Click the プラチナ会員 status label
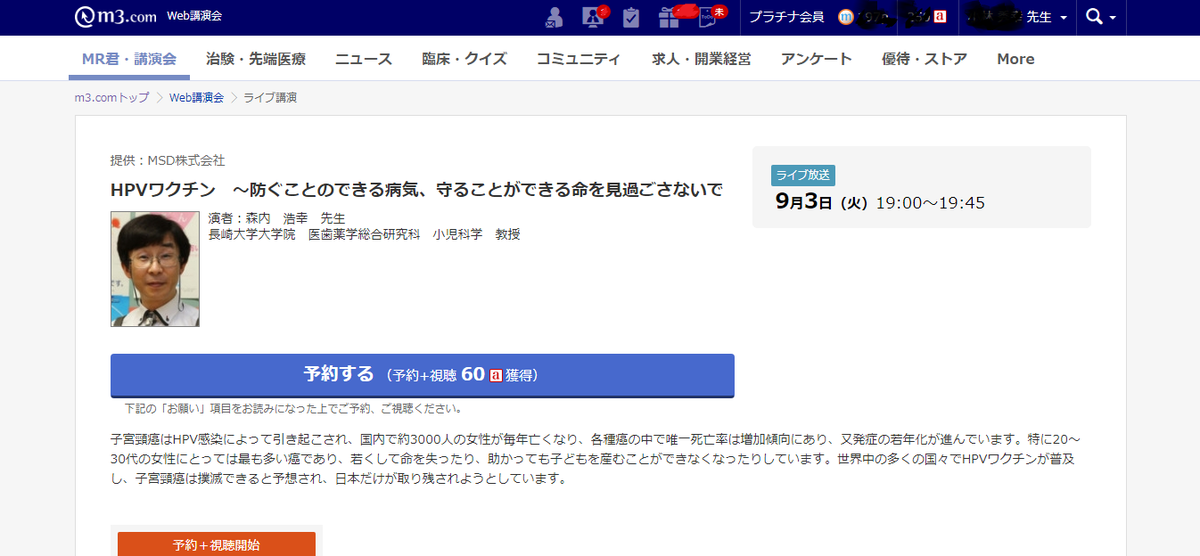 point(787,17)
